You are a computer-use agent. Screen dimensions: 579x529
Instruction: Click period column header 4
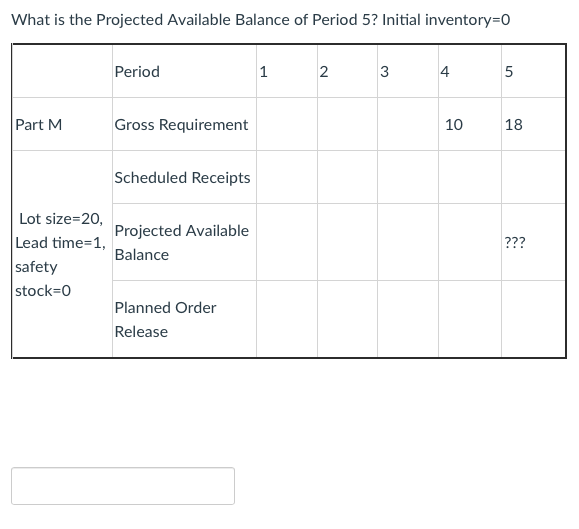click(x=445, y=72)
